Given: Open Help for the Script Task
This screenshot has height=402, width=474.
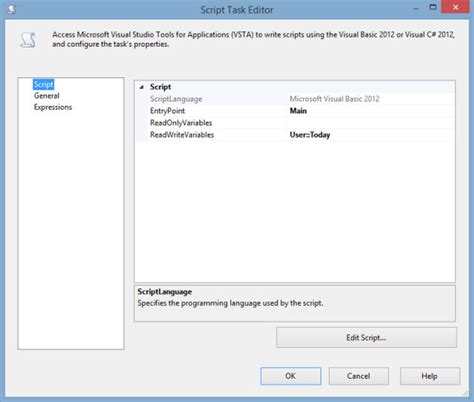Looking at the screenshot, I should [430, 376].
